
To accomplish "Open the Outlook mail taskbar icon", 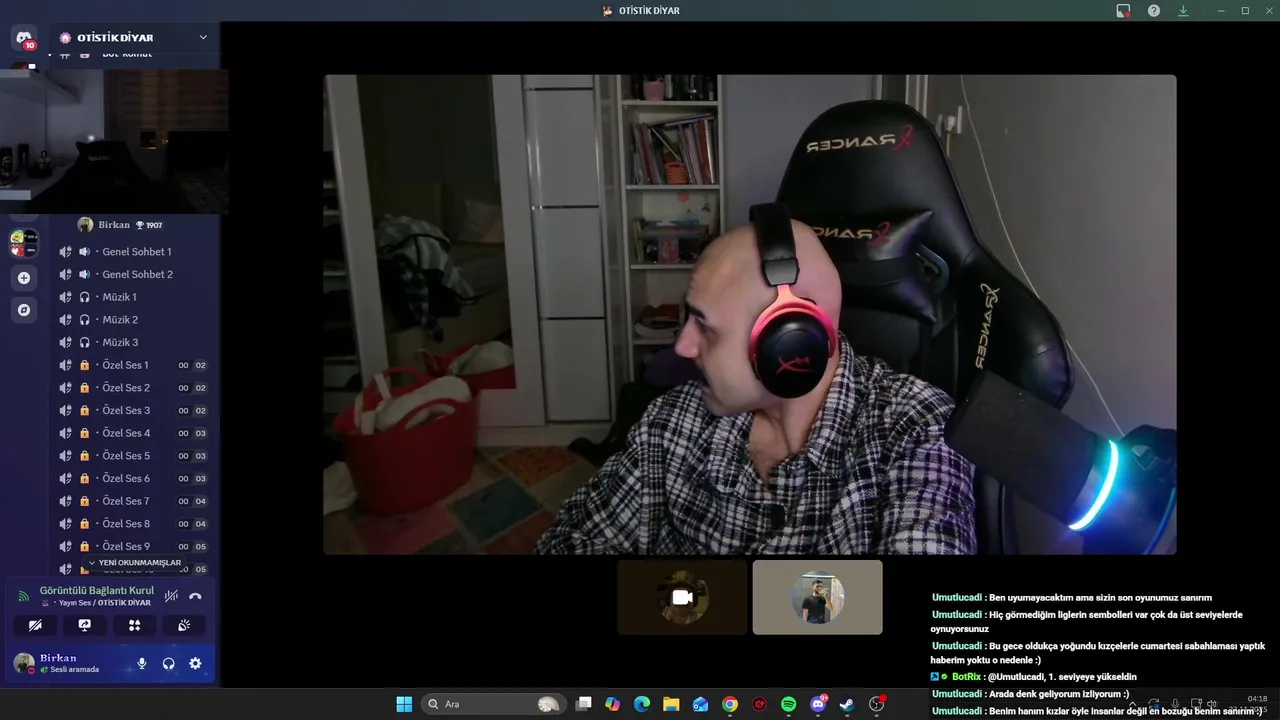I will tap(700, 704).
